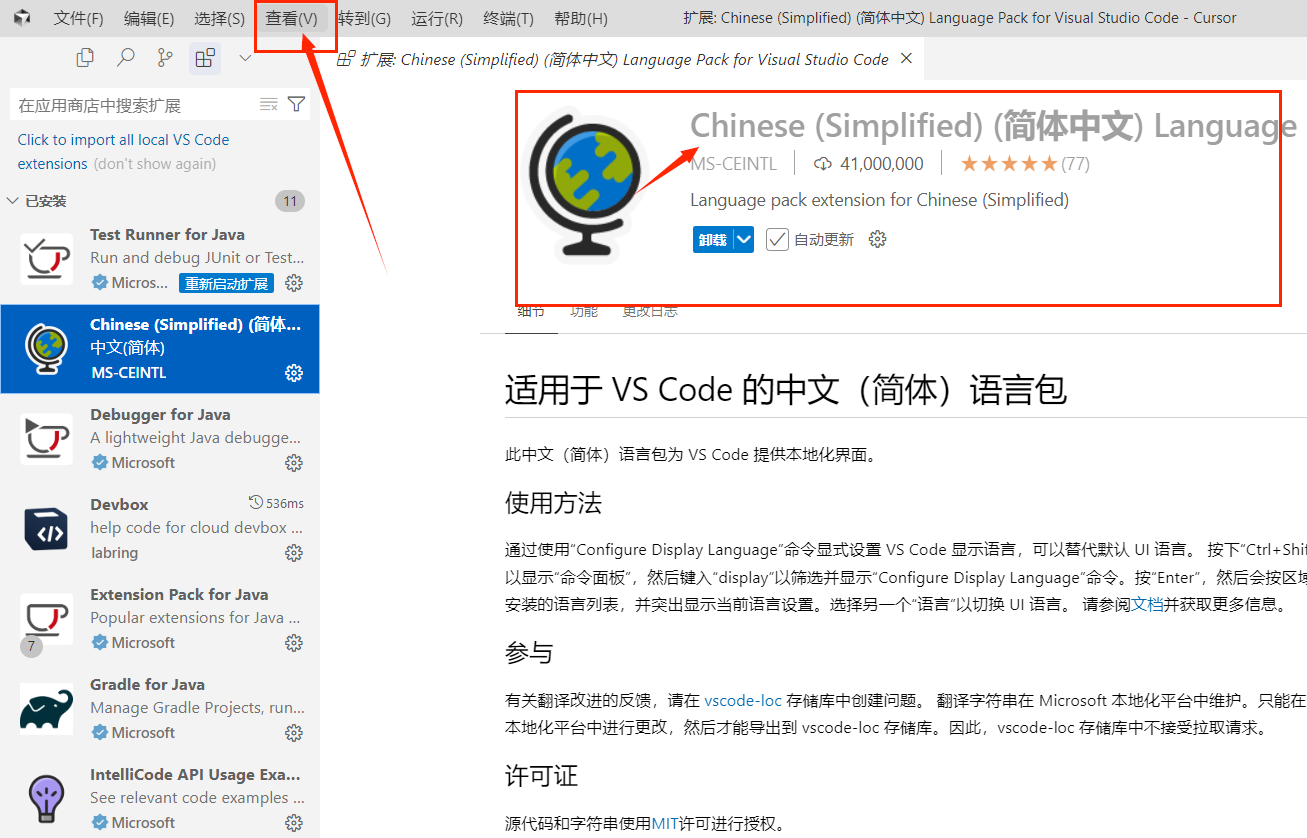Toggle the 自动更新 checkbox
1307x838 pixels.
click(x=777, y=239)
